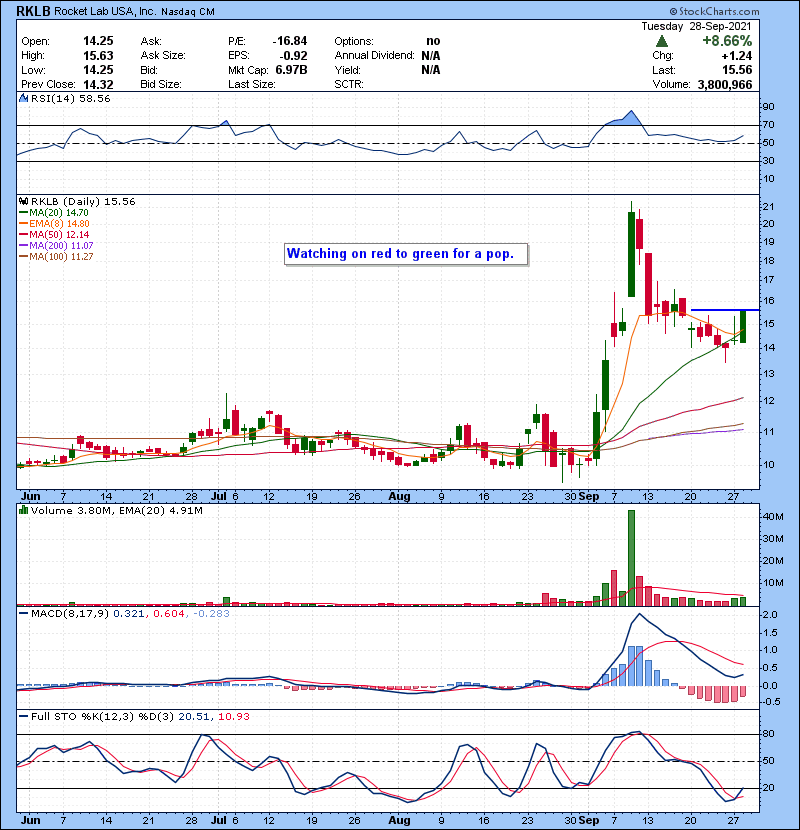Image resolution: width=800 pixels, height=830 pixels.
Task: Select the RKLB ticker symbol in the header
Action: 33,11
